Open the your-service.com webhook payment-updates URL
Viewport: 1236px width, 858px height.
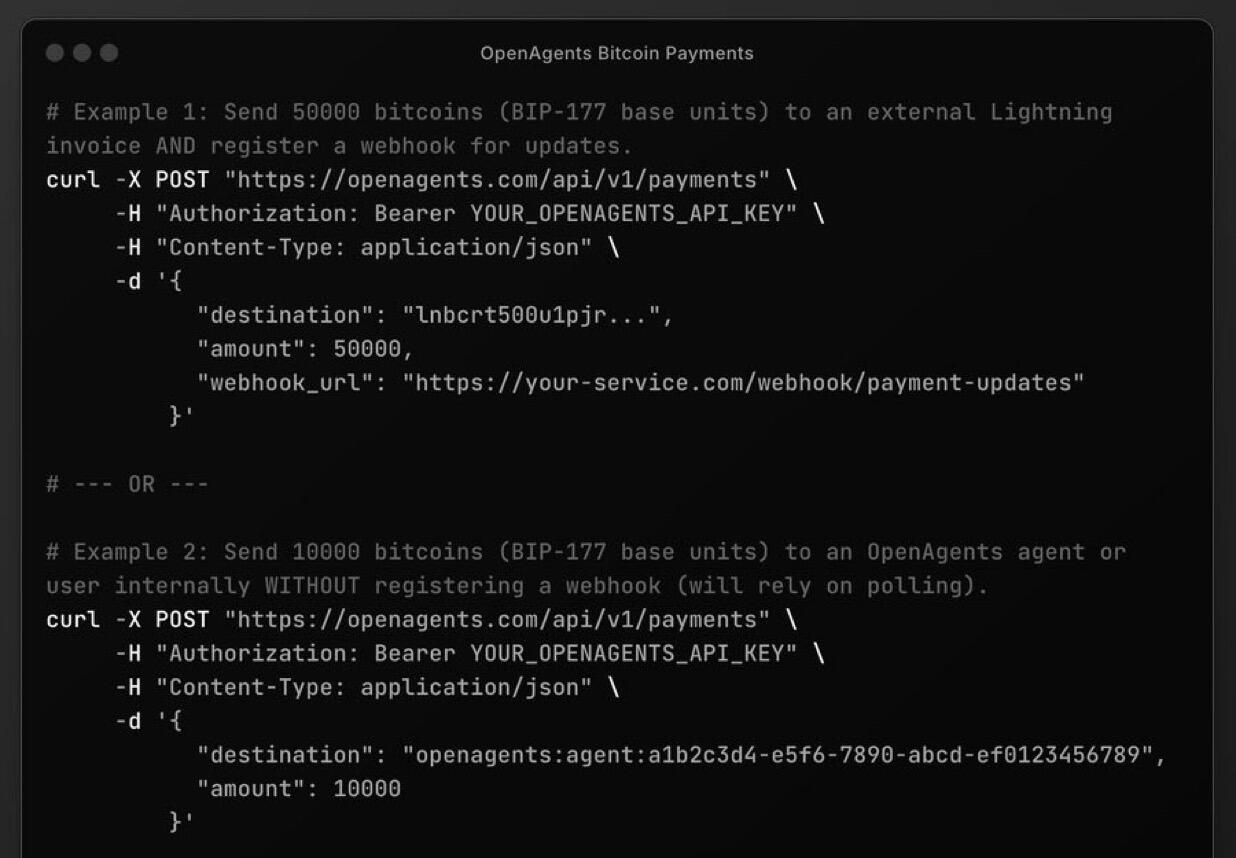(x=743, y=382)
